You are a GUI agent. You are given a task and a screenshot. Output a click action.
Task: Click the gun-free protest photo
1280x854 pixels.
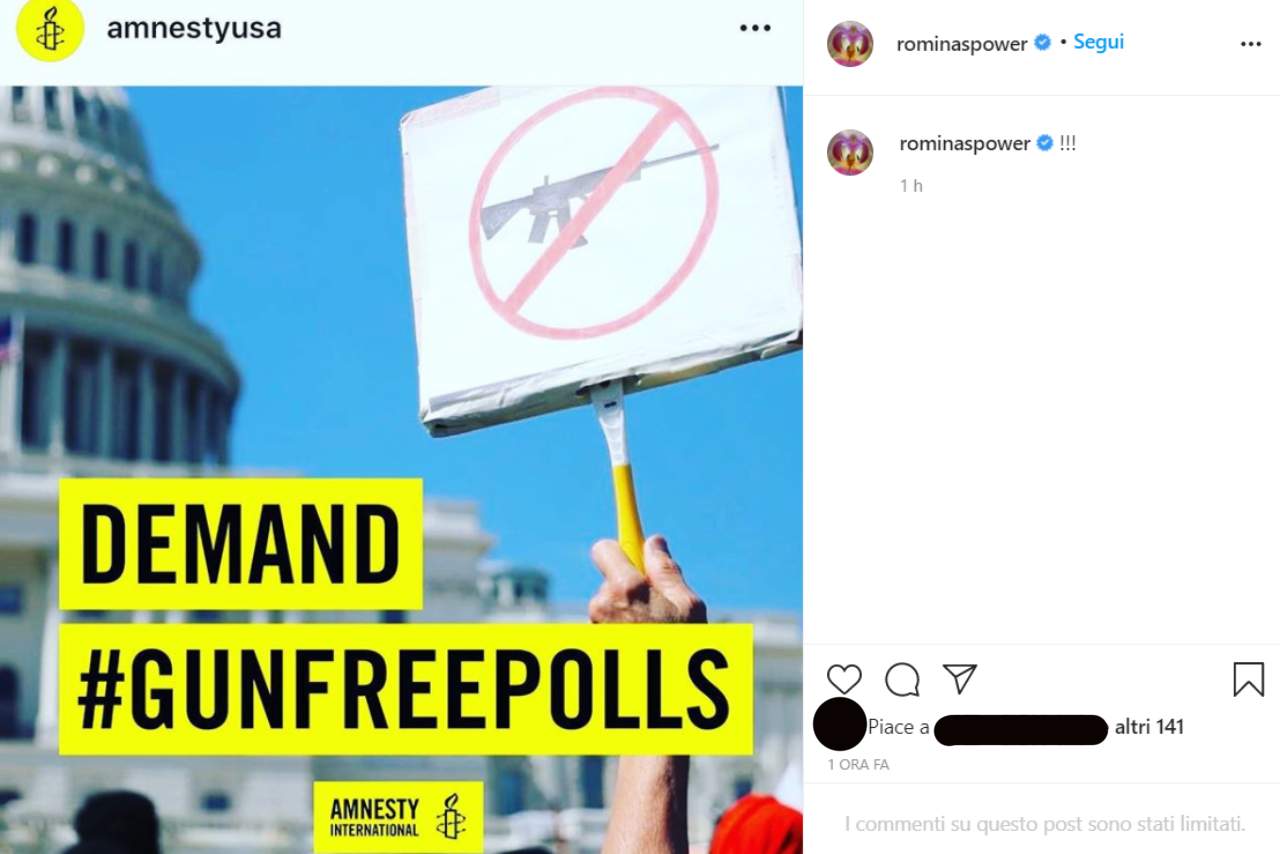click(x=401, y=469)
